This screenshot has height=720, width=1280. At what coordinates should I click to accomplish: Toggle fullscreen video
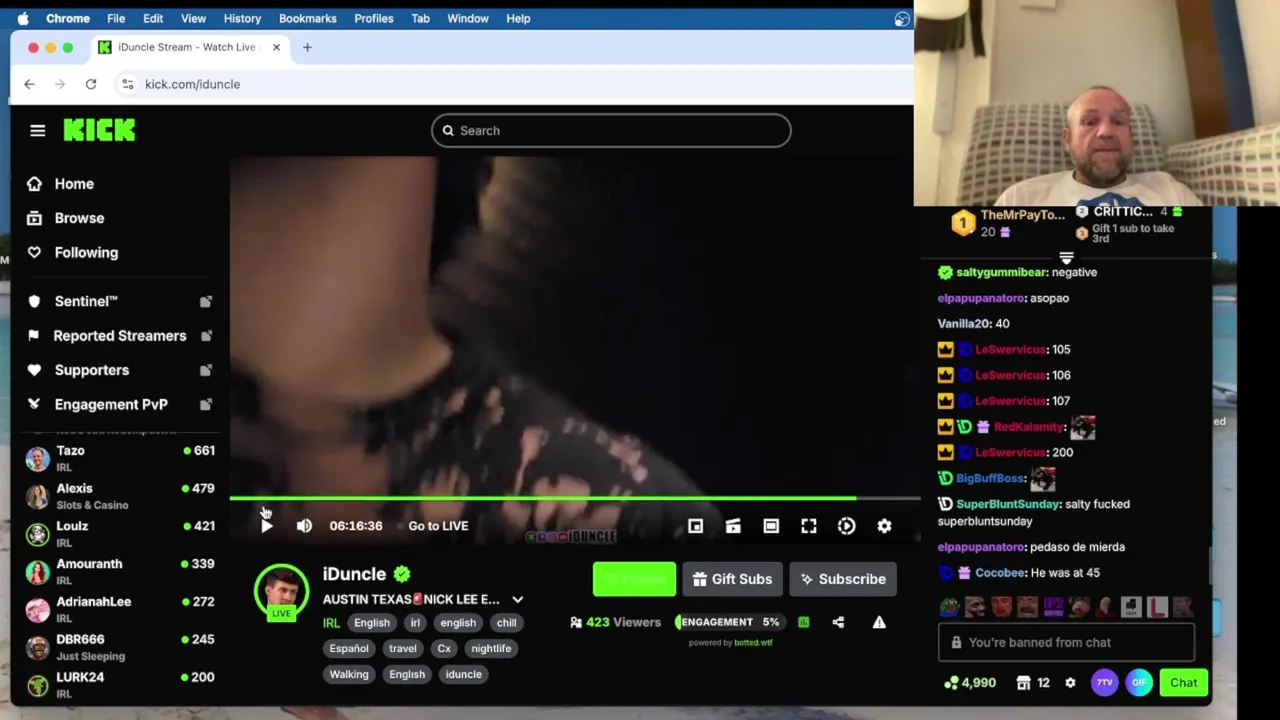[809, 526]
